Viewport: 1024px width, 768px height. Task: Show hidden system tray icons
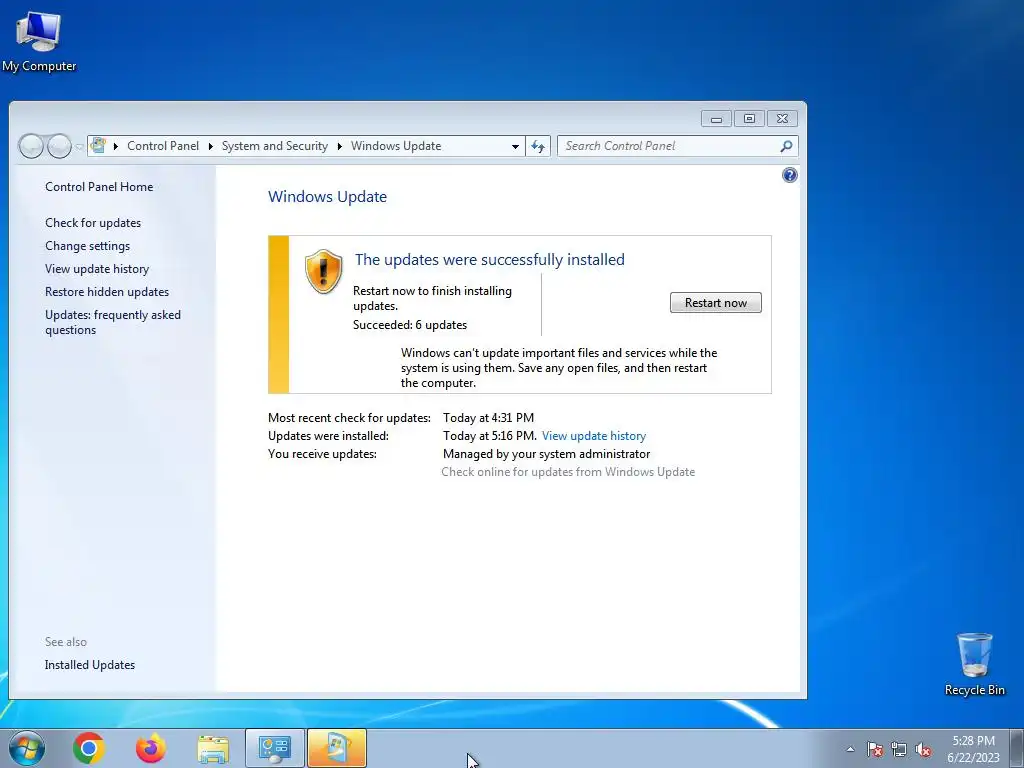[850, 749]
